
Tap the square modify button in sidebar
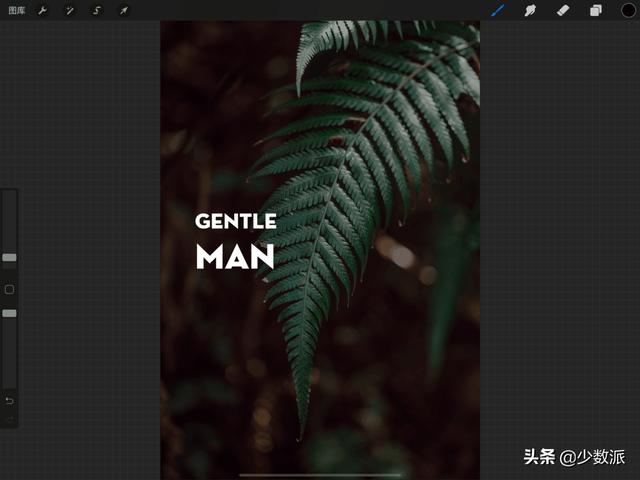pyautogui.click(x=9, y=289)
